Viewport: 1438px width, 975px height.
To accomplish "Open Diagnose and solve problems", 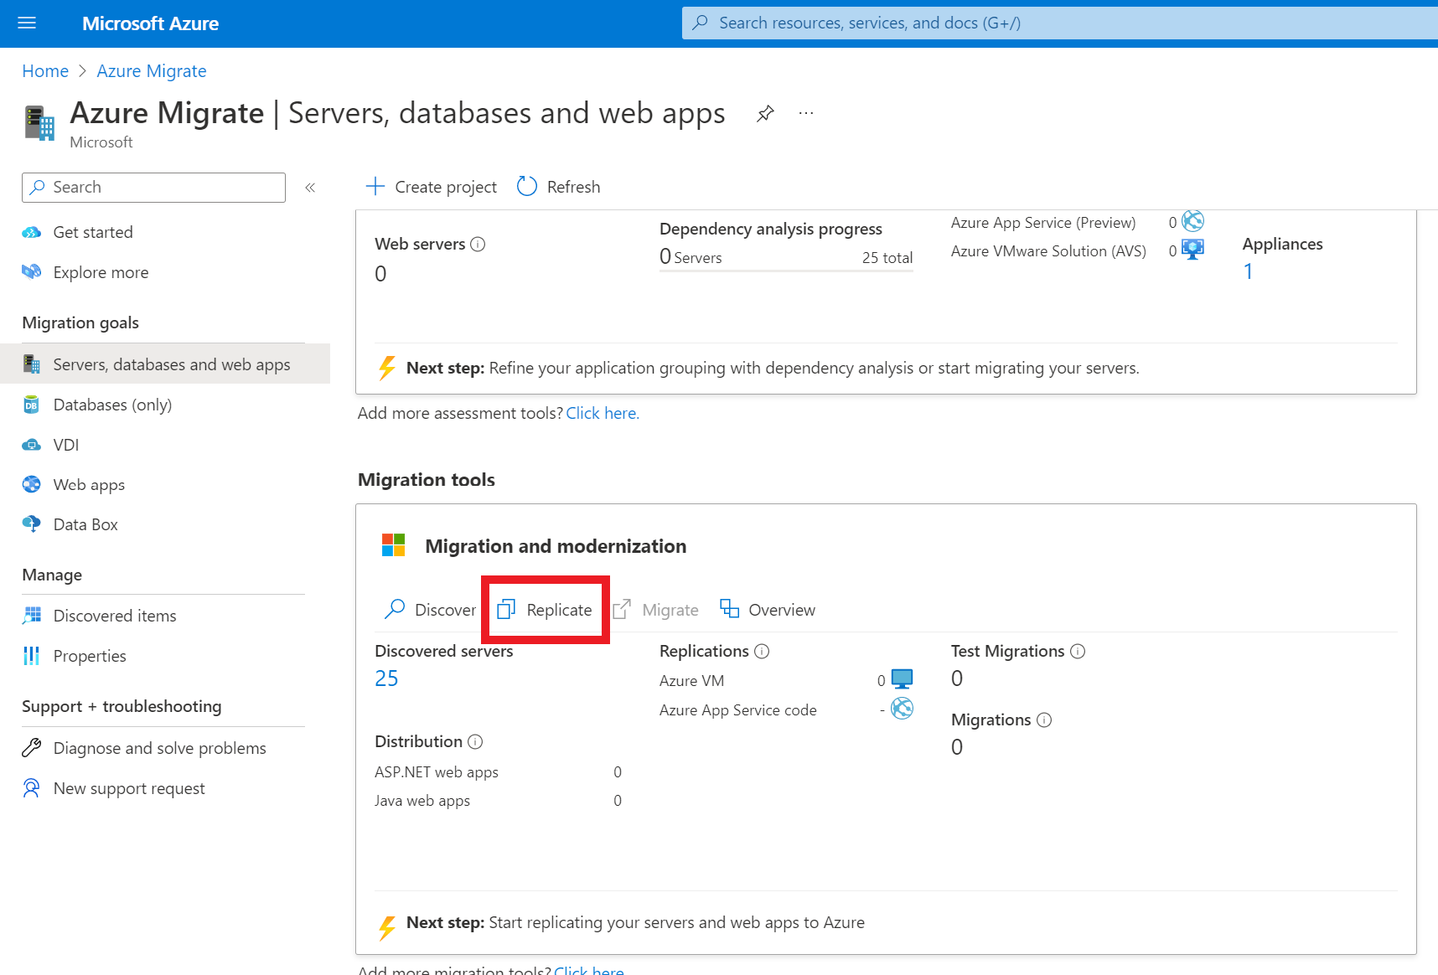I will tap(159, 748).
